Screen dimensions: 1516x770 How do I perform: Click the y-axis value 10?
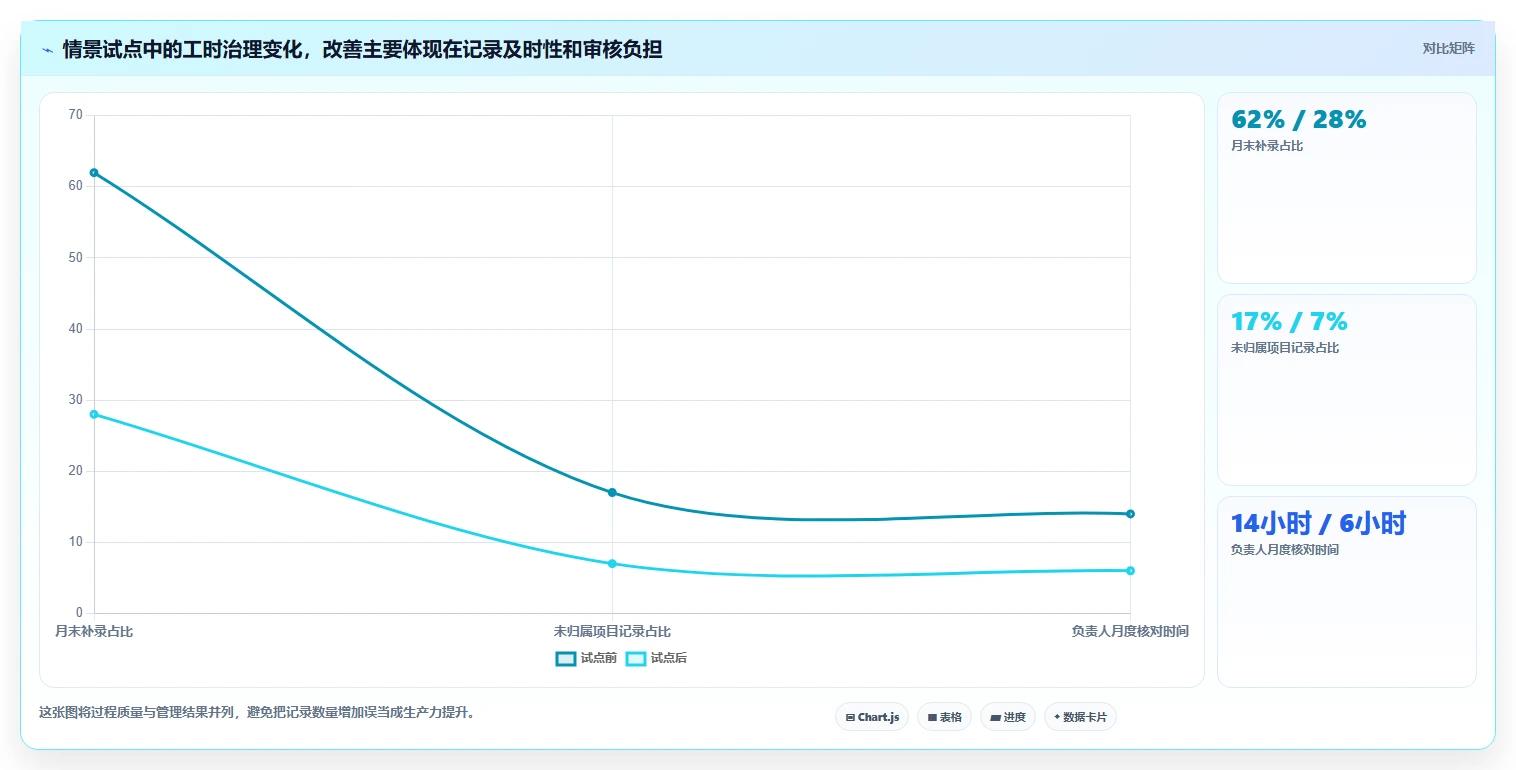[76, 542]
